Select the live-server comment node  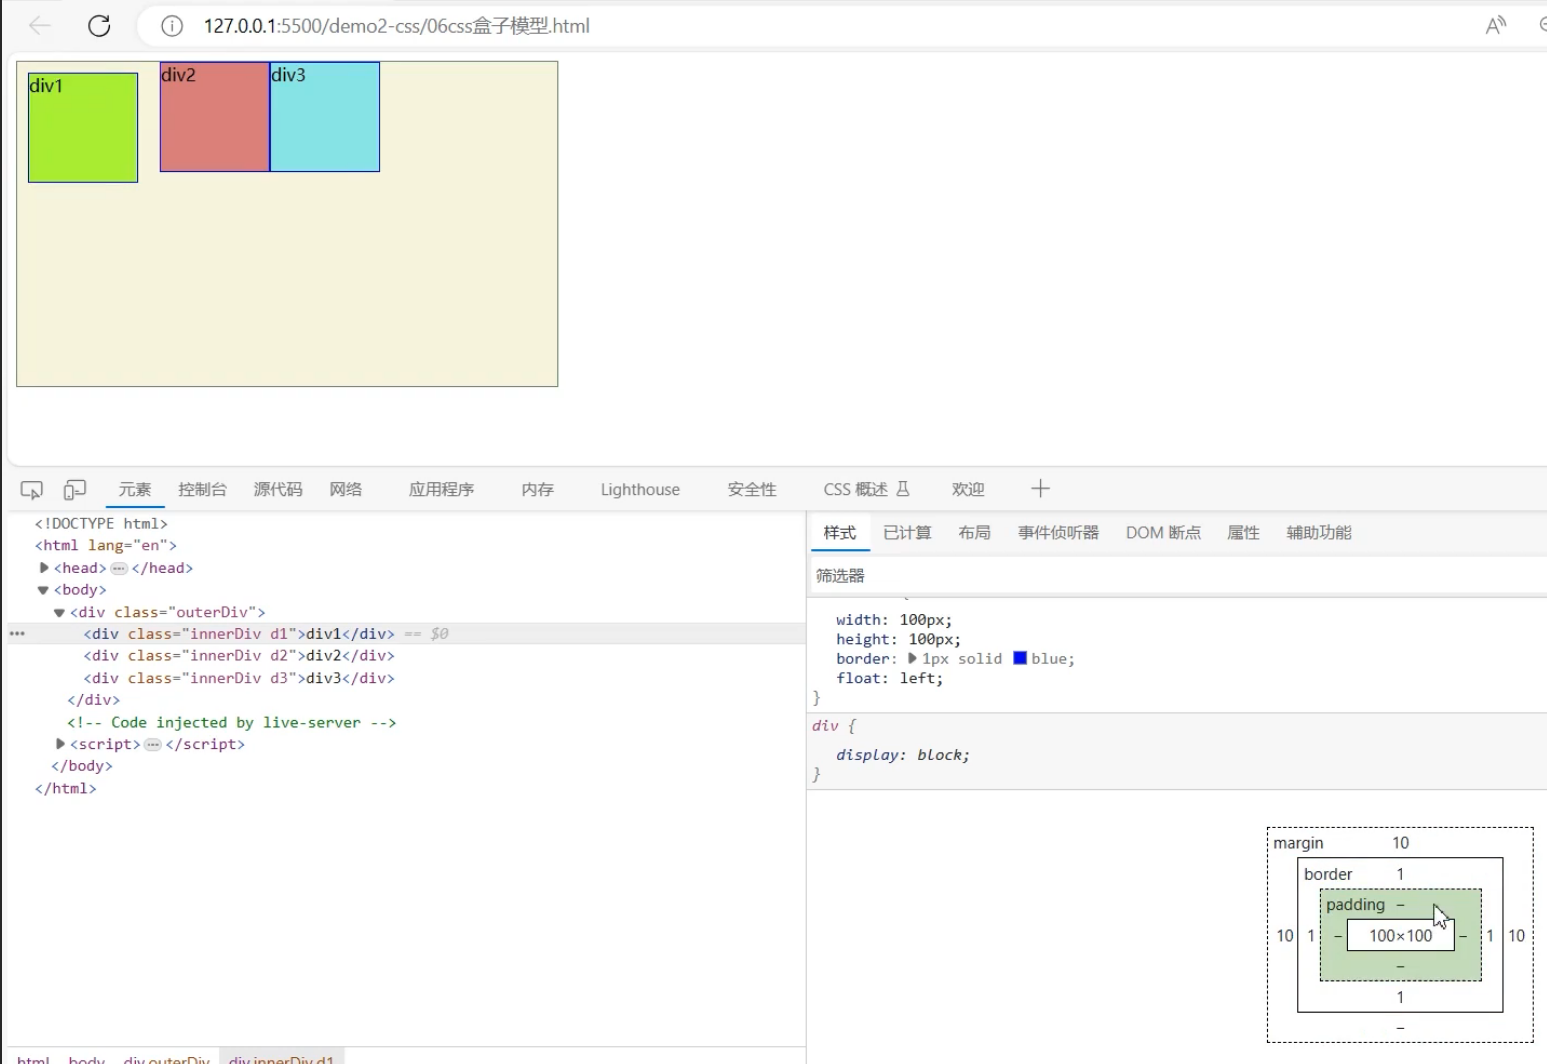(232, 722)
